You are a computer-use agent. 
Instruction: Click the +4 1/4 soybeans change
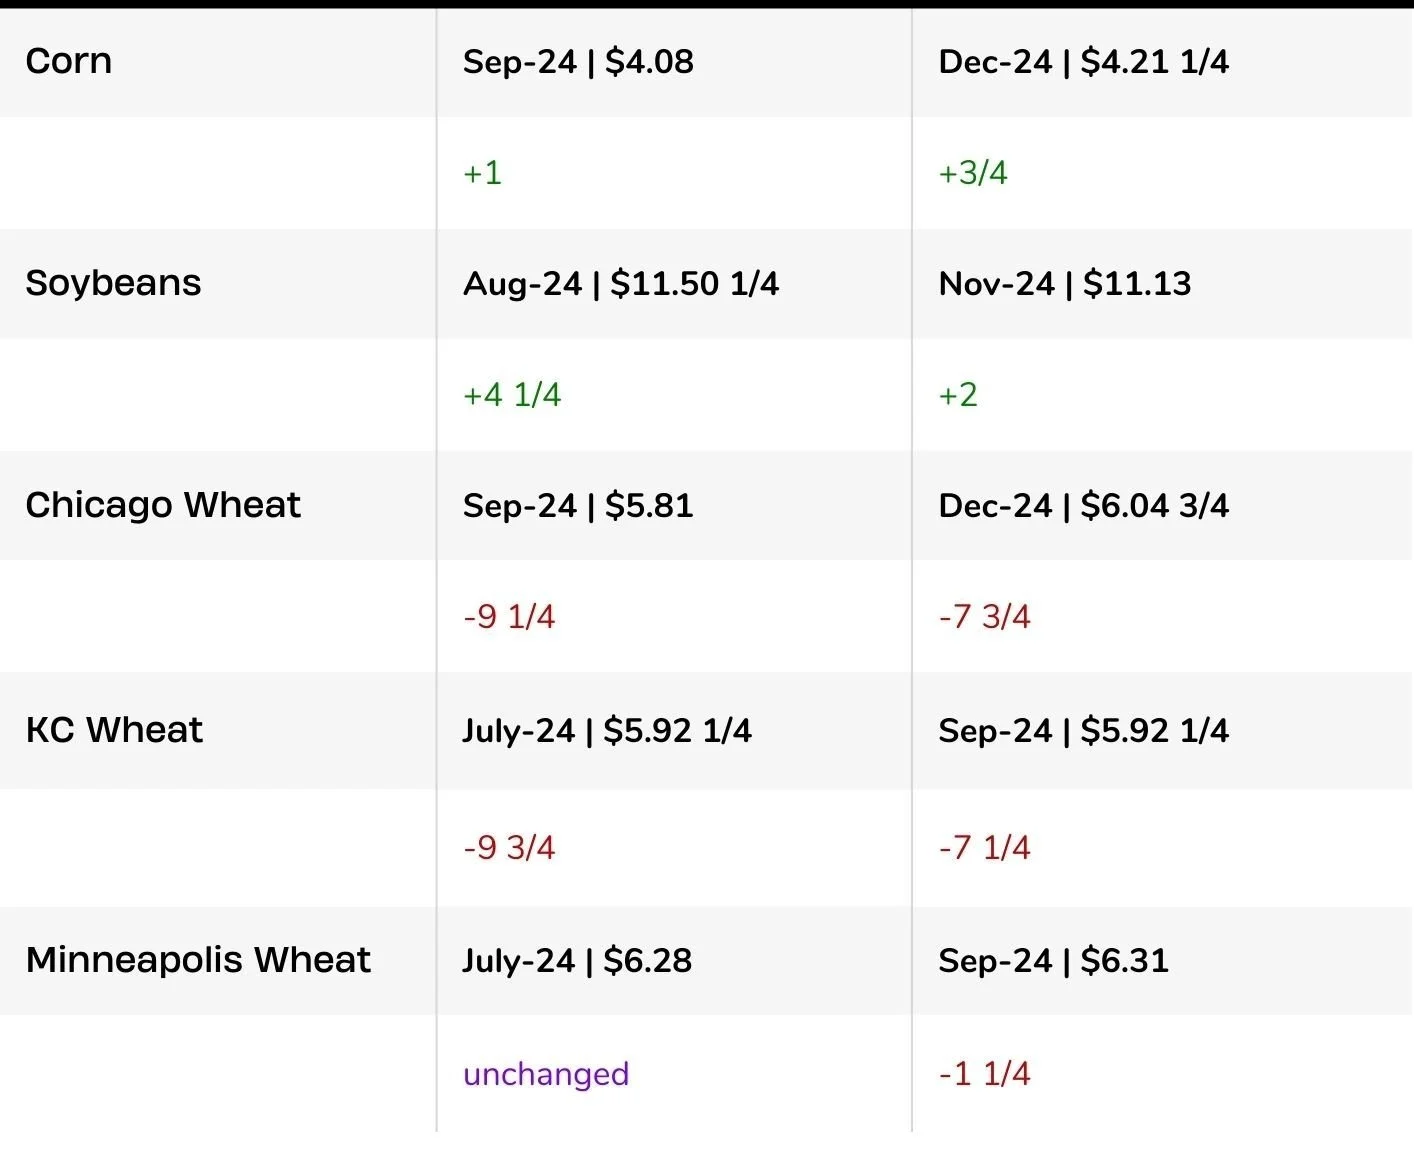pyautogui.click(x=512, y=395)
